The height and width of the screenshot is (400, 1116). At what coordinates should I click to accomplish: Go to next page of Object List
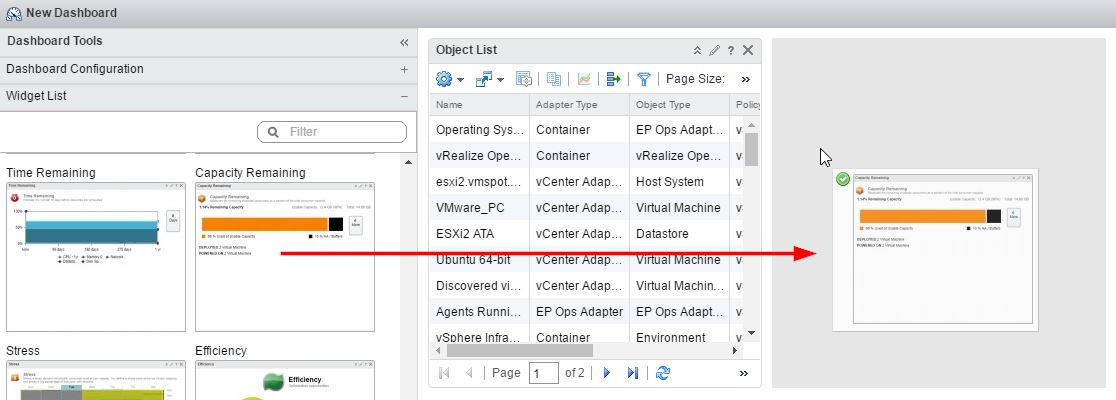point(606,372)
